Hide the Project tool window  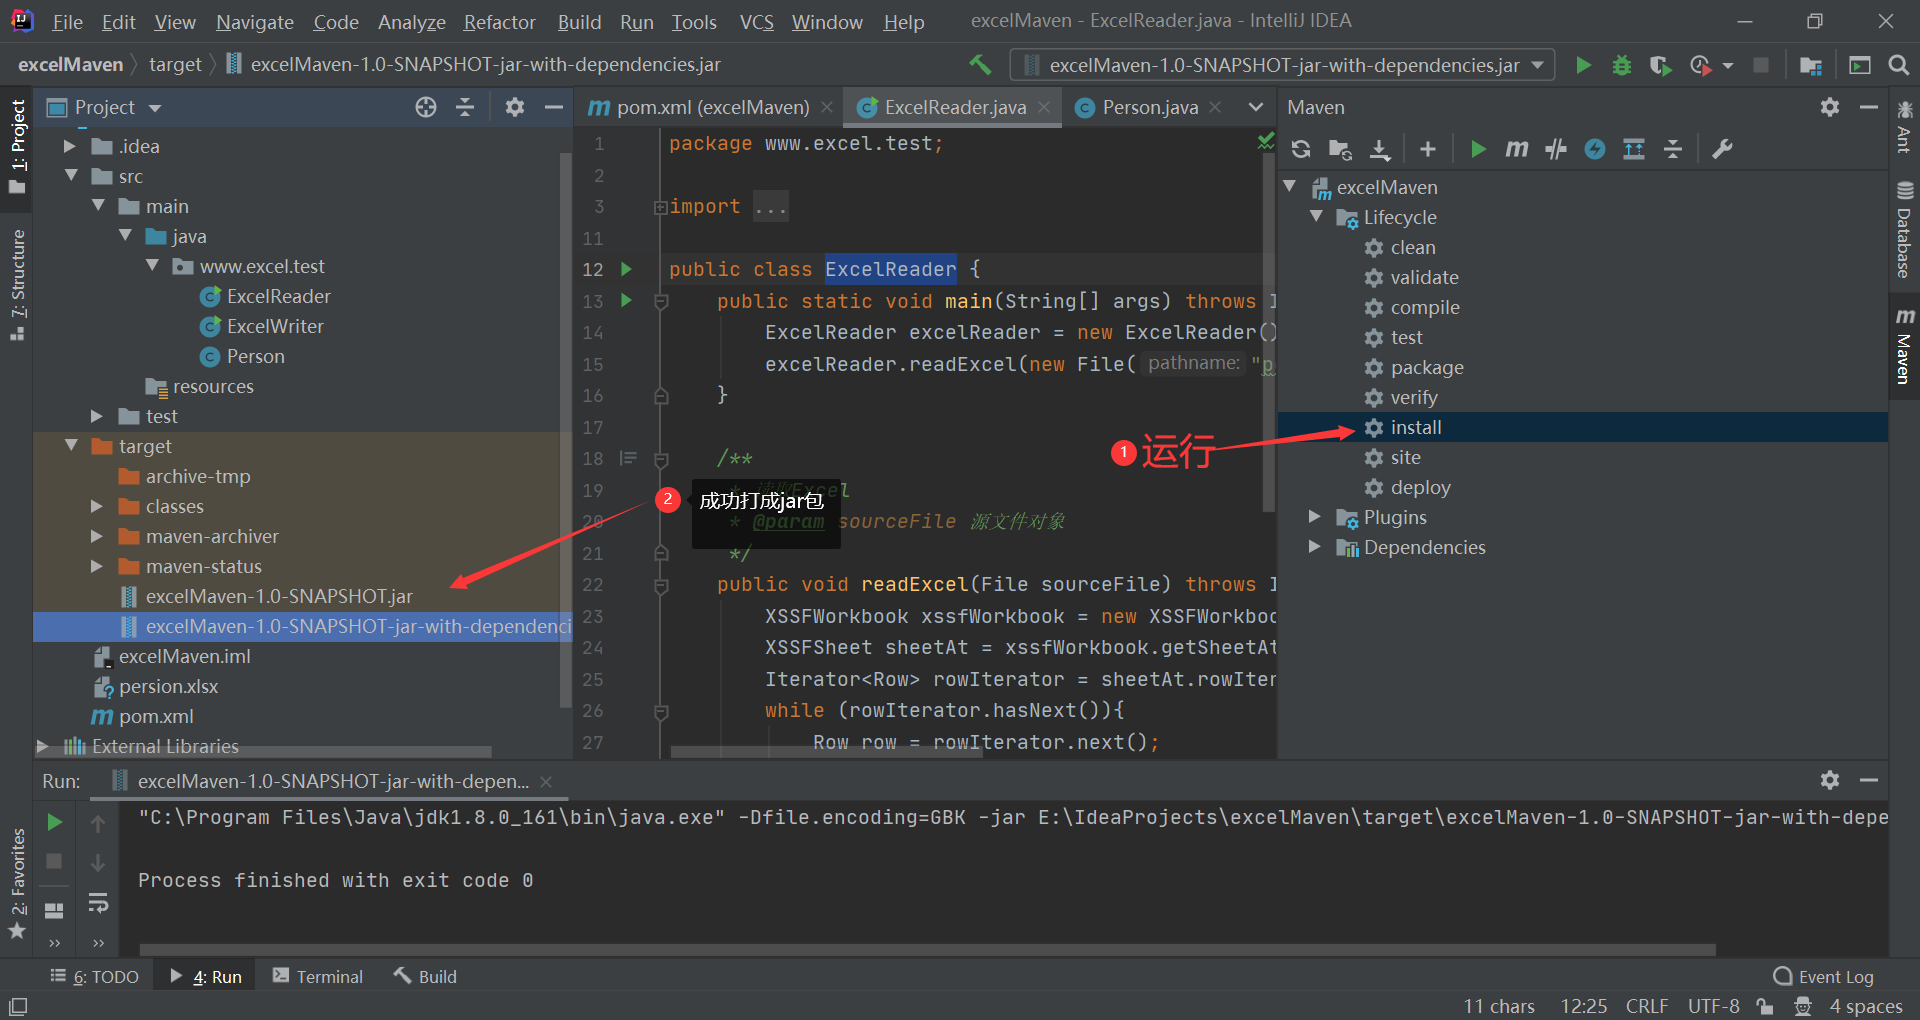pyautogui.click(x=553, y=107)
